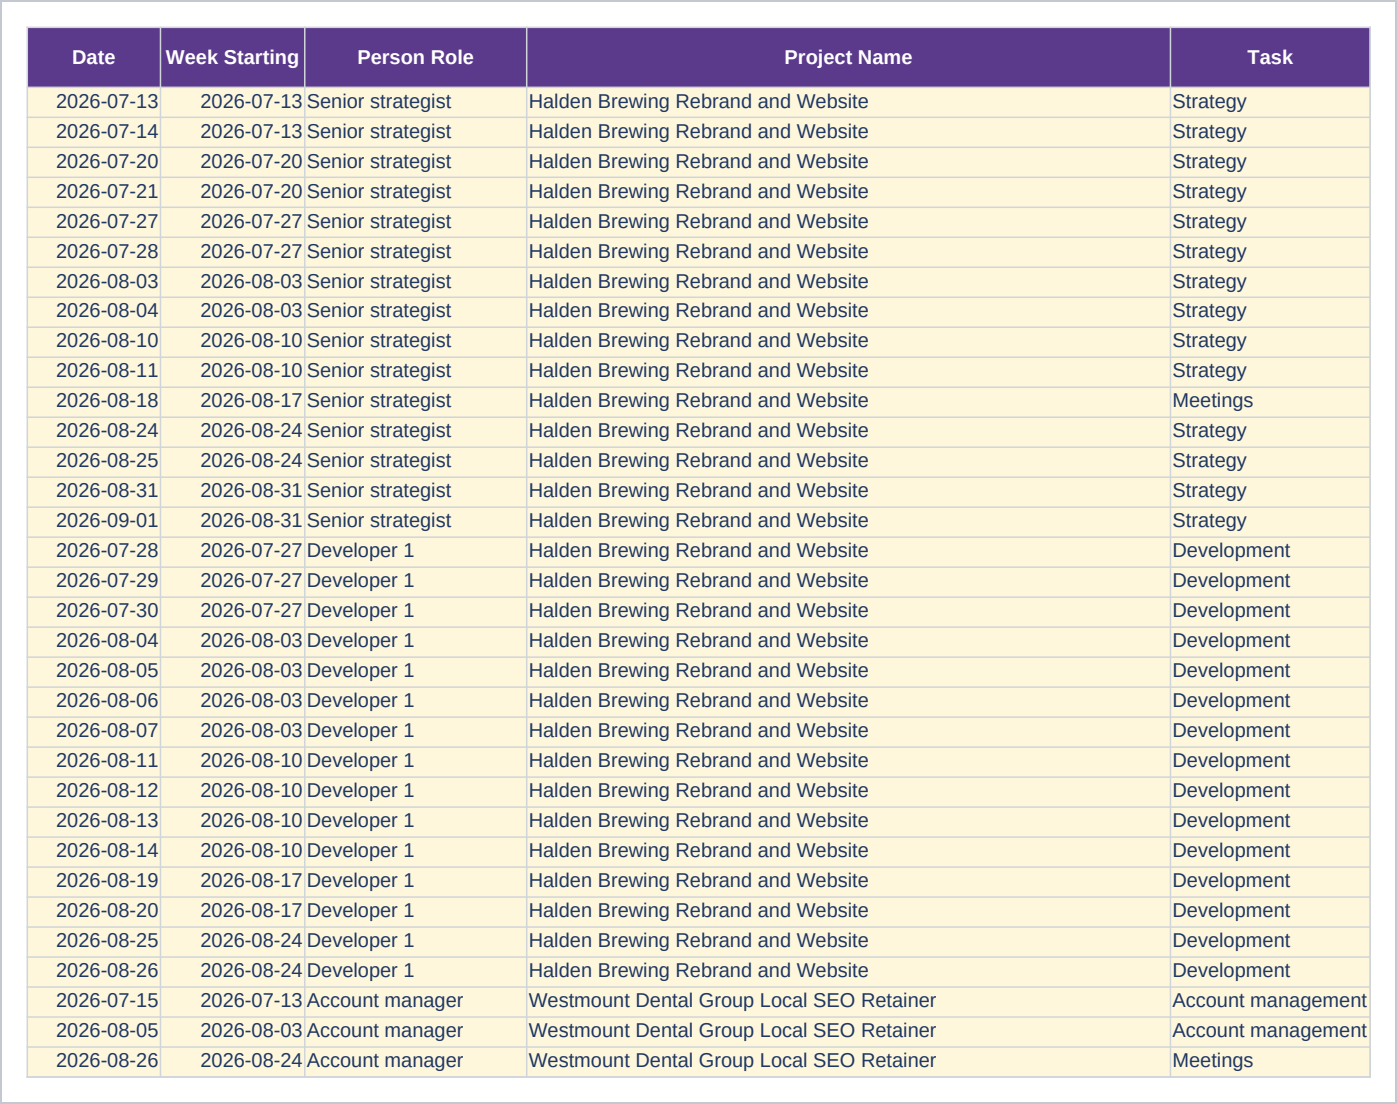Select Developer 1 in the 2026-07-29 row

coord(415,581)
